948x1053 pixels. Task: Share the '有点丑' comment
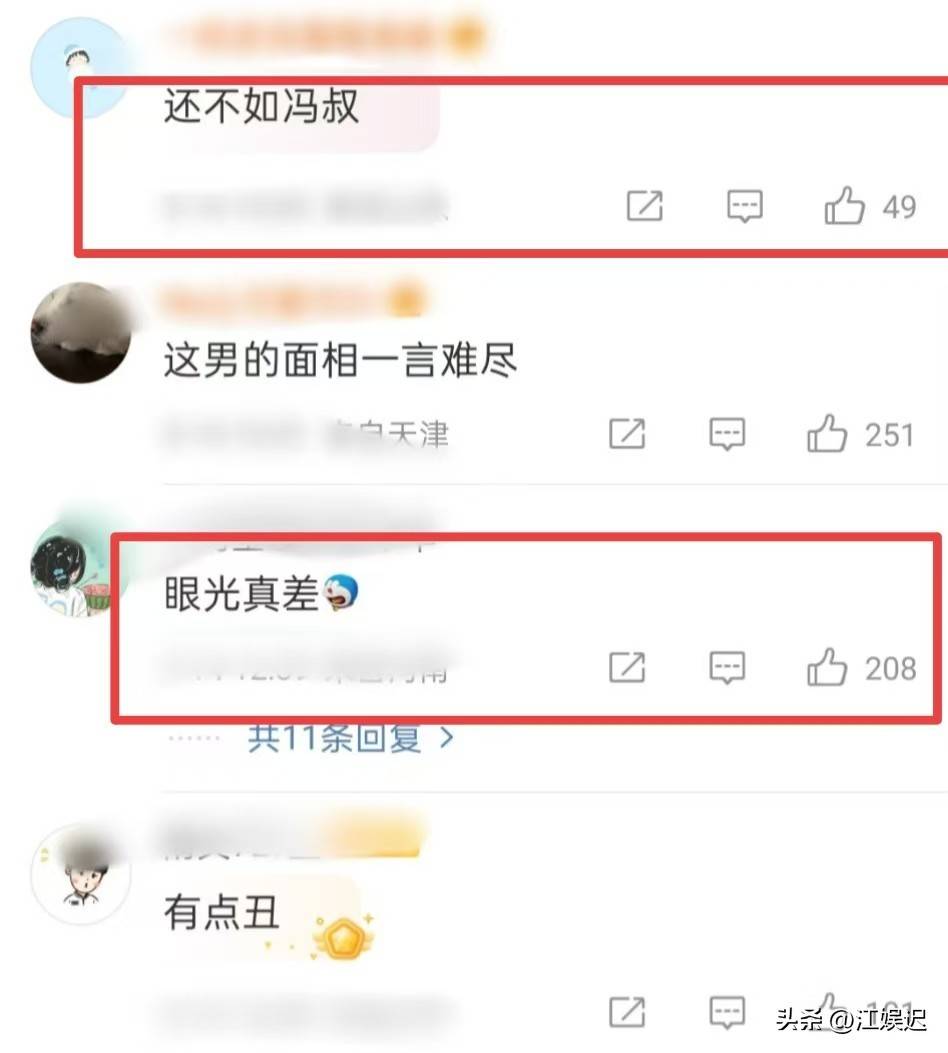627,1011
